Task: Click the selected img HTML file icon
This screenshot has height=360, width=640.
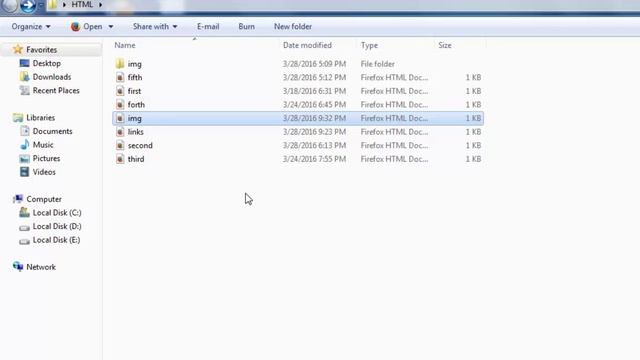Action: (x=120, y=118)
